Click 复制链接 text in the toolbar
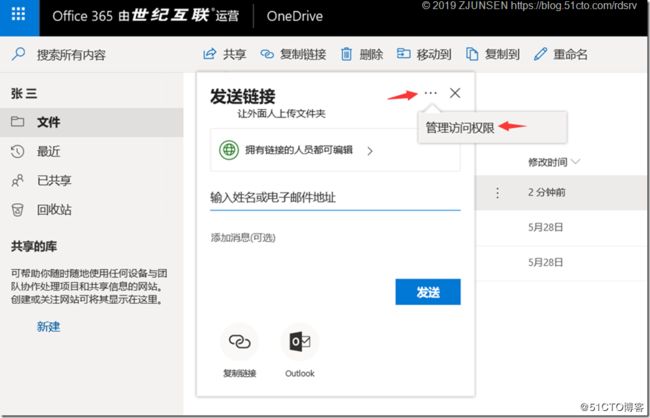This screenshot has height=418, width=650. coord(303,54)
